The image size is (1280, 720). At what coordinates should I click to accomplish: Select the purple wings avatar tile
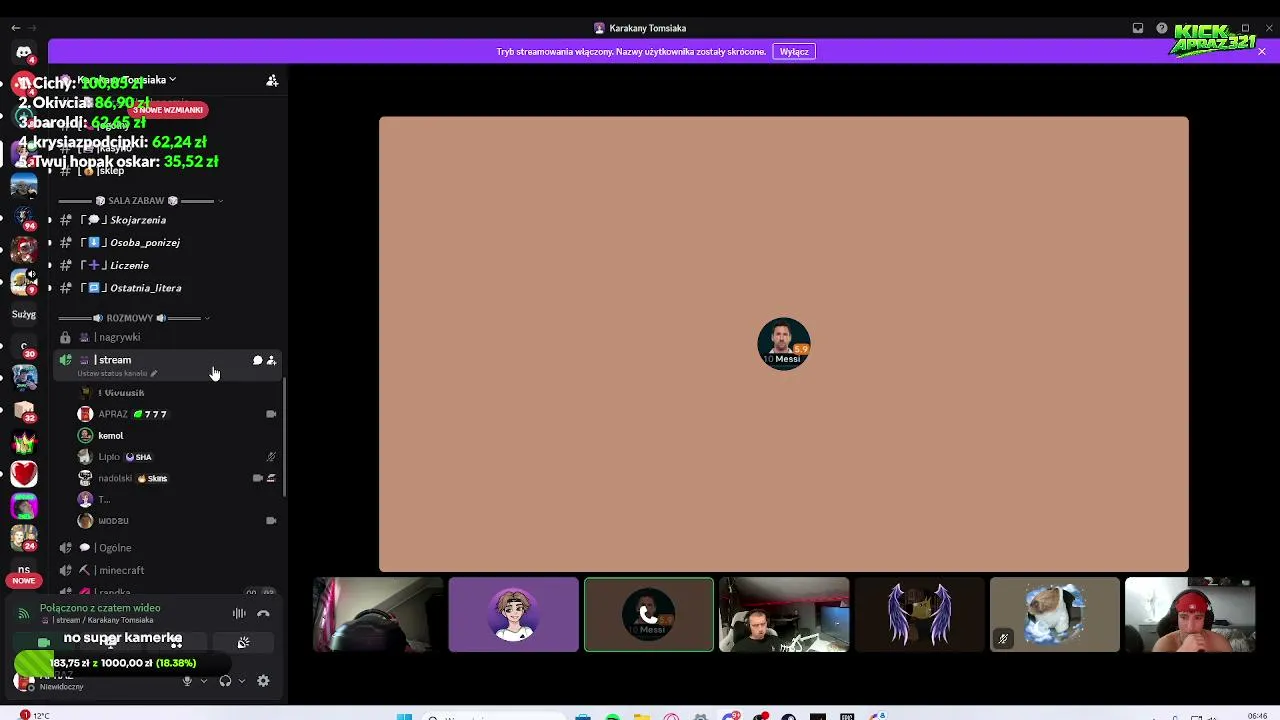pyautogui.click(x=920, y=615)
